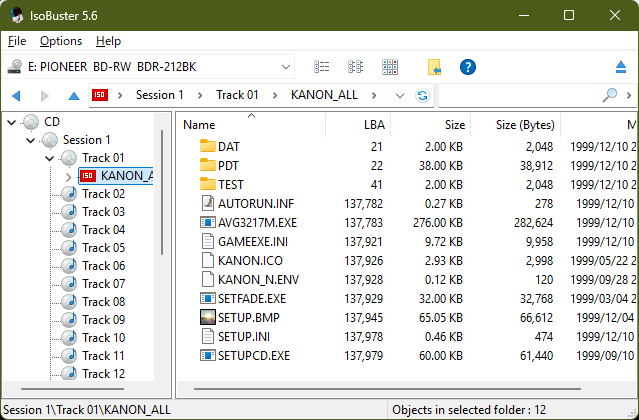Select Track 03 in the tree
The image size is (639, 420).
(x=104, y=212)
